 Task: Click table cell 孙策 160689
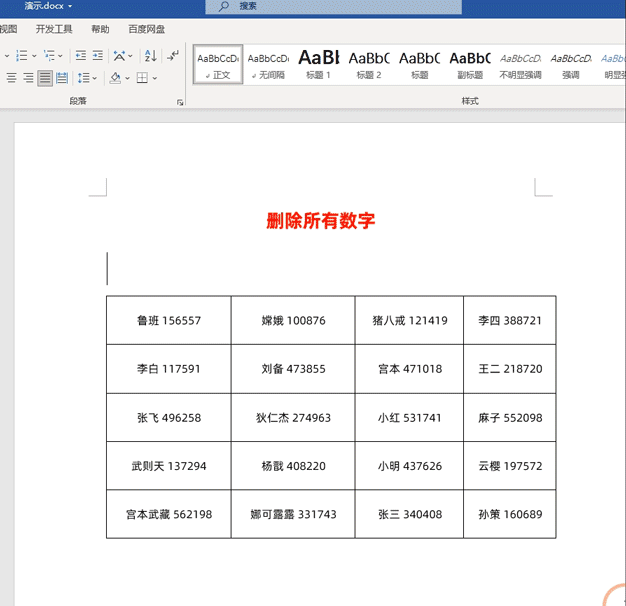click(510, 514)
